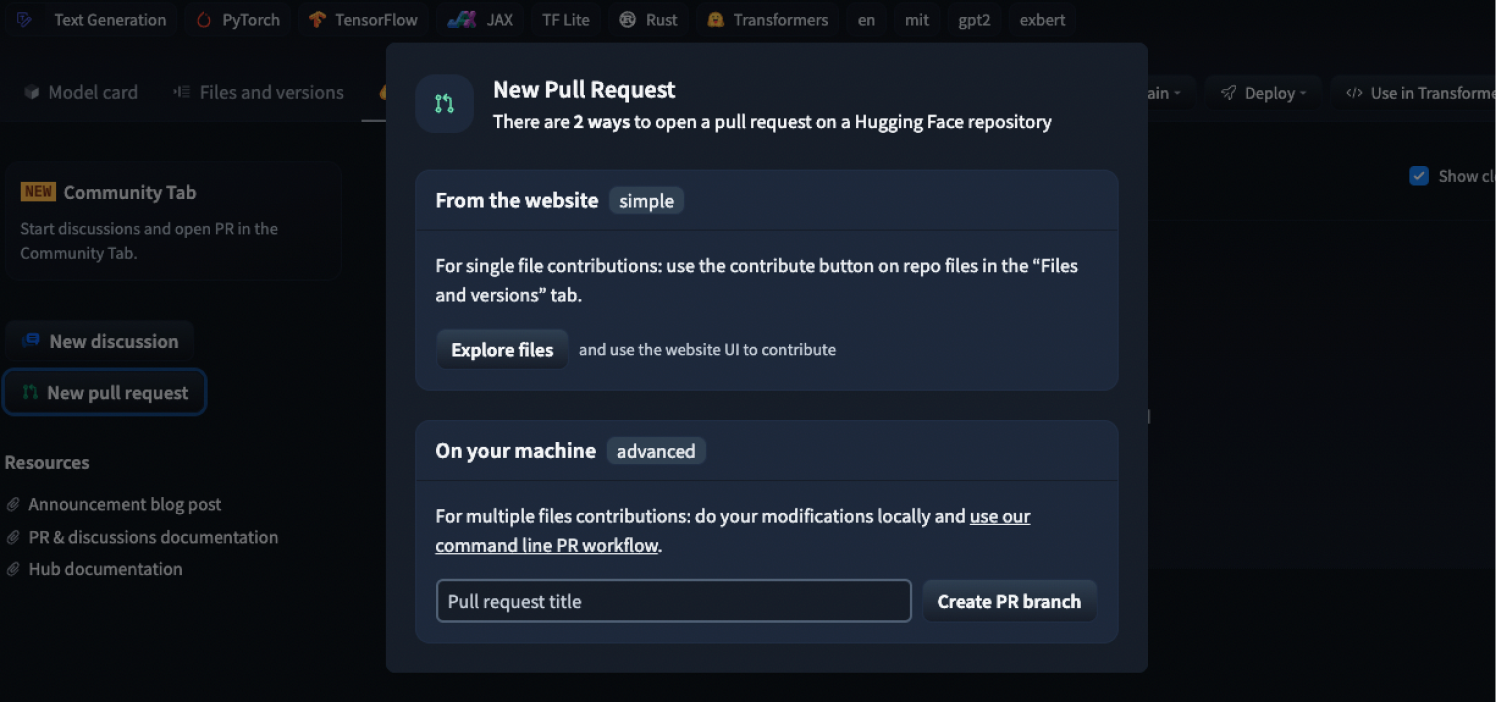Click the TensorFlow tag icon
1496x703 pixels.
(x=317, y=19)
